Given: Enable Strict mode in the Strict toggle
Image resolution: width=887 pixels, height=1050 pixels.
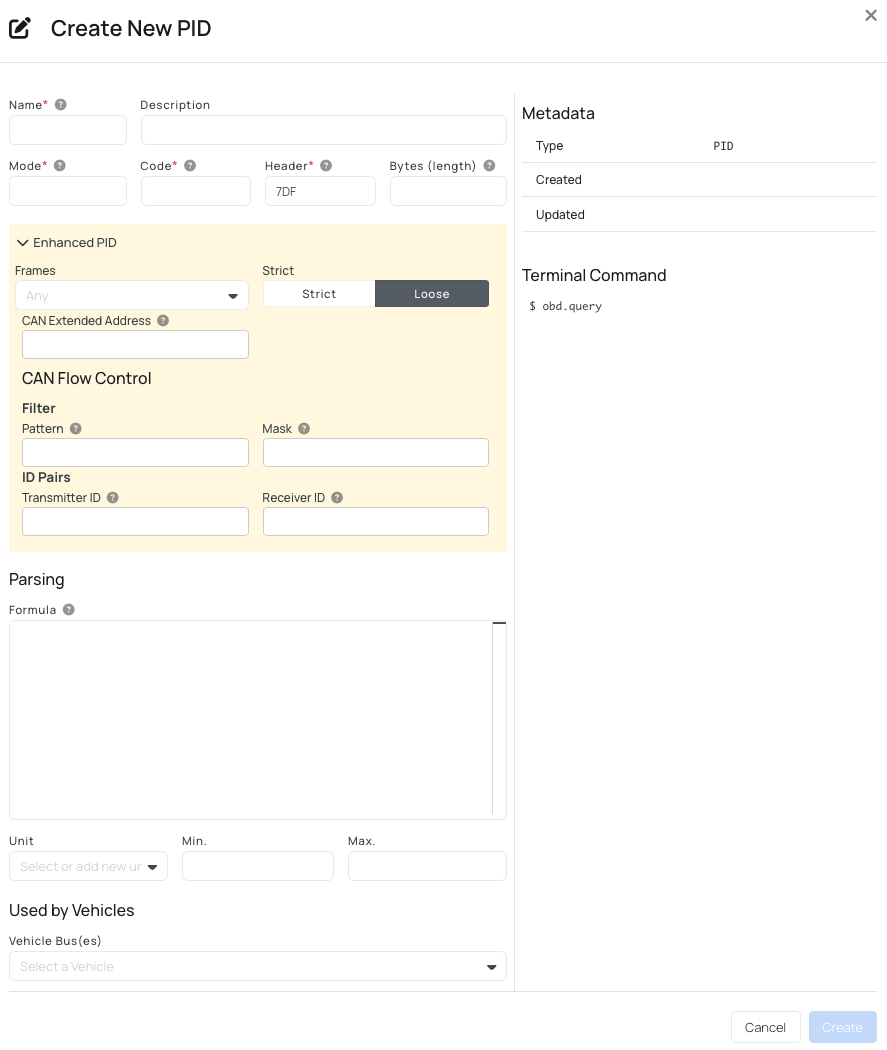Looking at the screenshot, I should (319, 293).
